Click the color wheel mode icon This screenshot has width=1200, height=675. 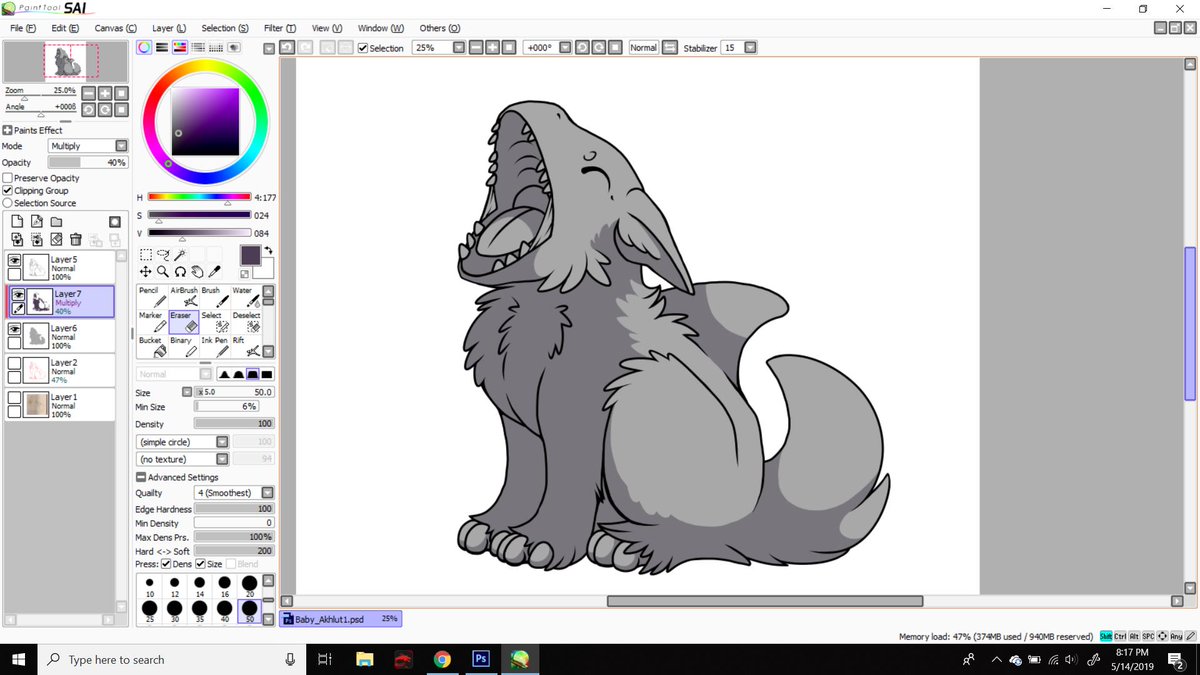[144, 47]
